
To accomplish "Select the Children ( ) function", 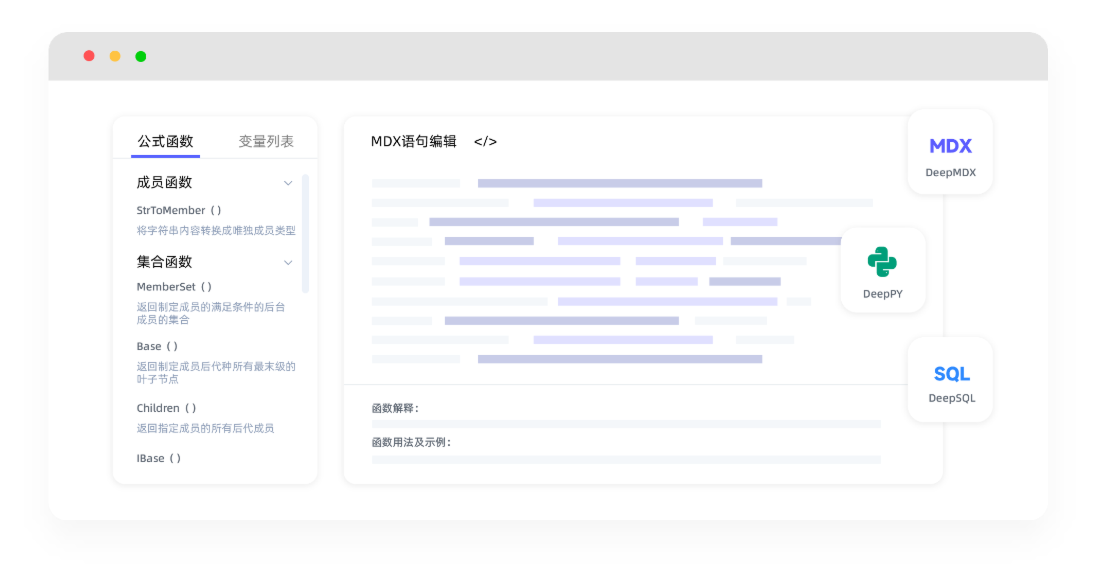I will tap(166, 408).
